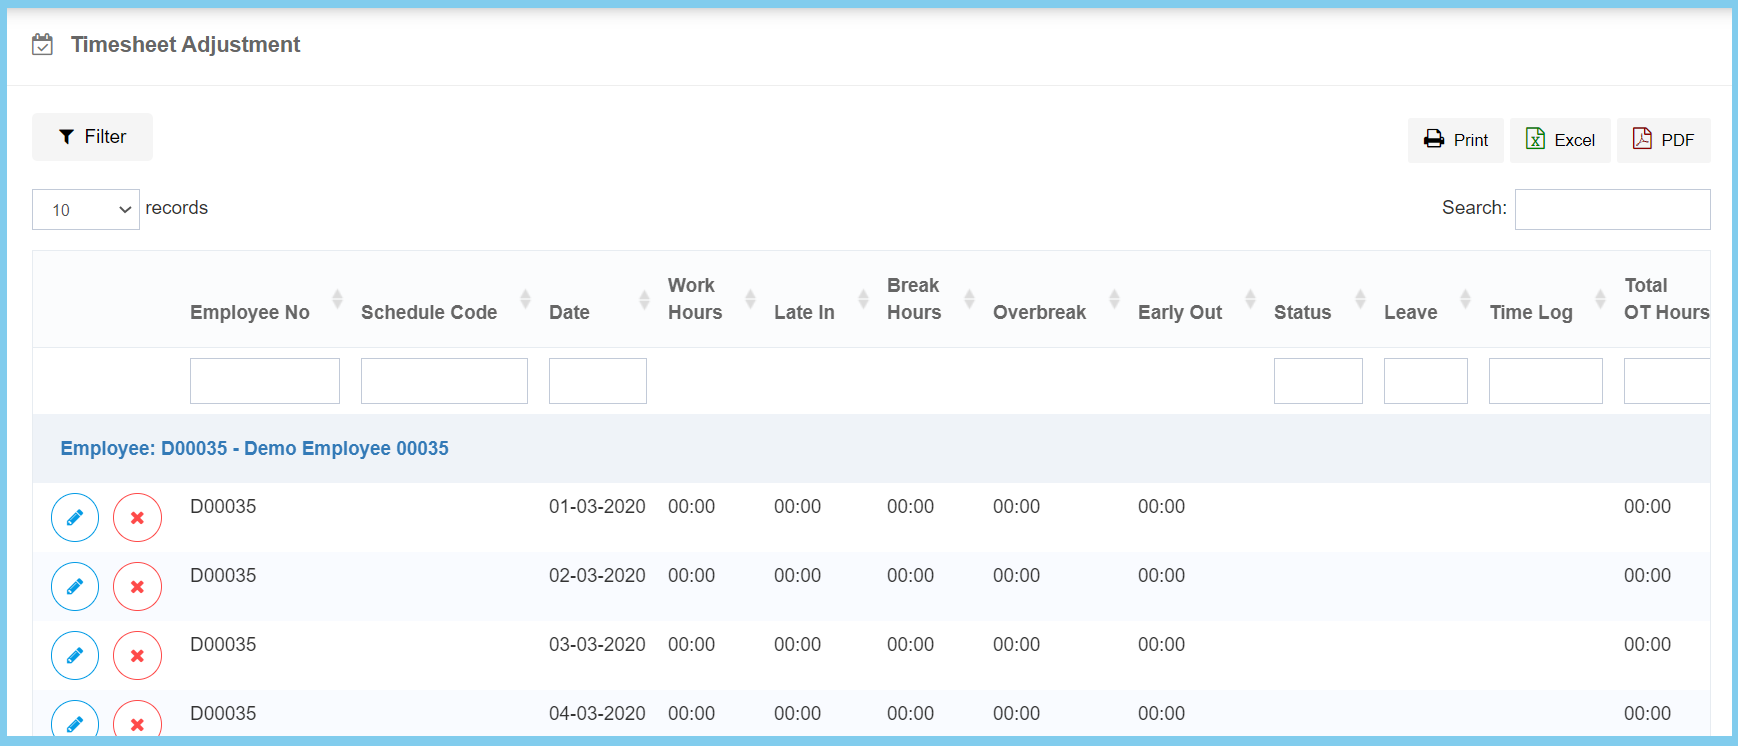Edit the 02-03-2020 timesheet entry

(75, 586)
